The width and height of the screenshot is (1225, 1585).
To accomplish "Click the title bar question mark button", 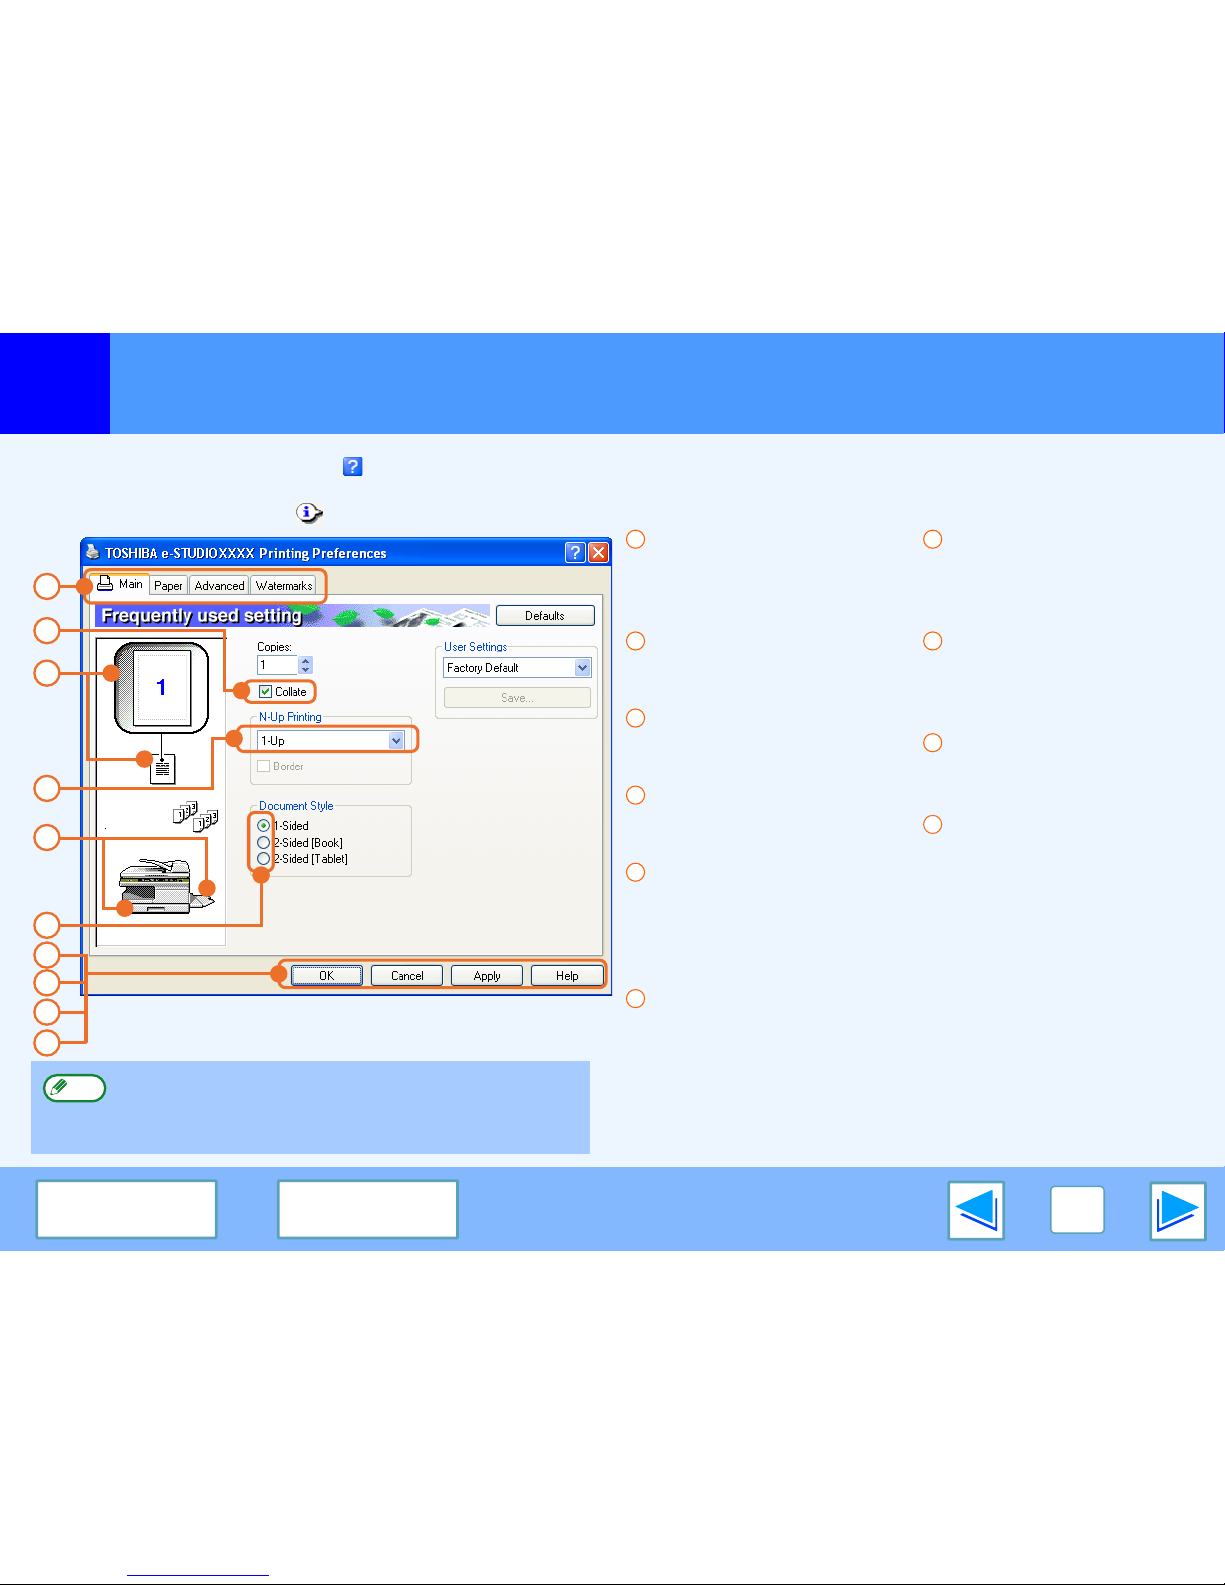I will point(575,553).
